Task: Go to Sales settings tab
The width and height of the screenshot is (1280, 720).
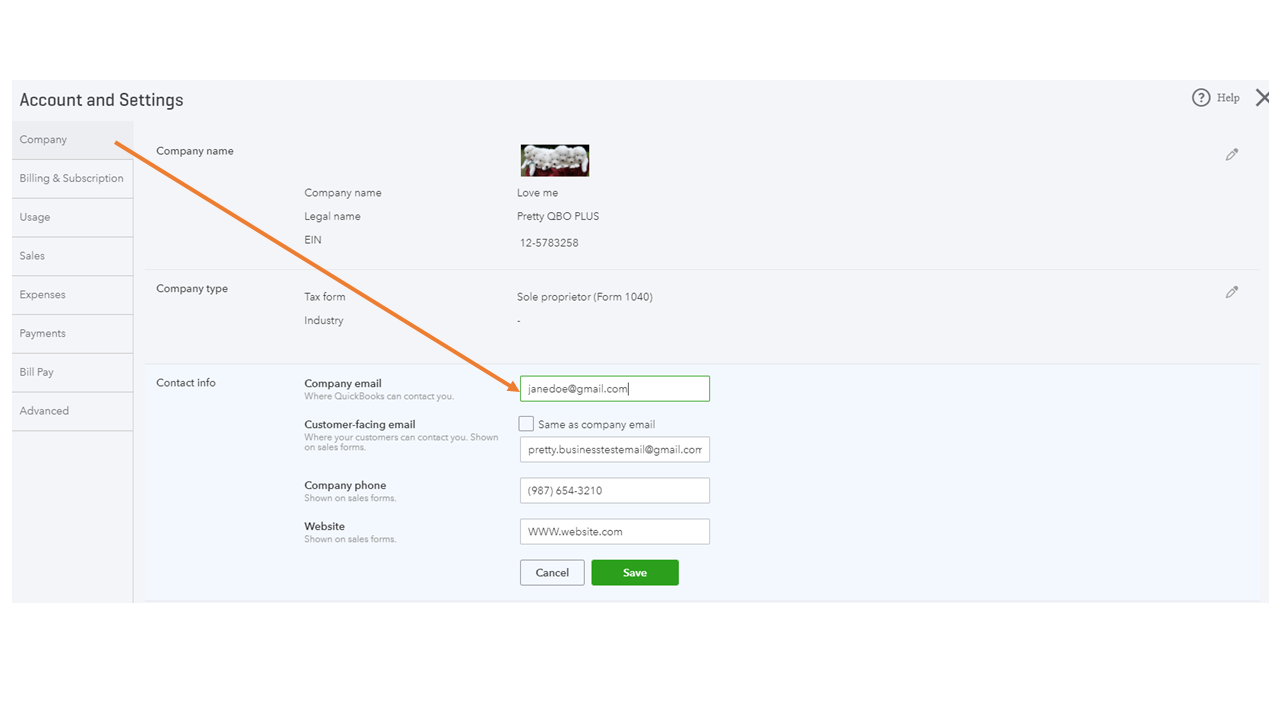Action: click(x=32, y=256)
